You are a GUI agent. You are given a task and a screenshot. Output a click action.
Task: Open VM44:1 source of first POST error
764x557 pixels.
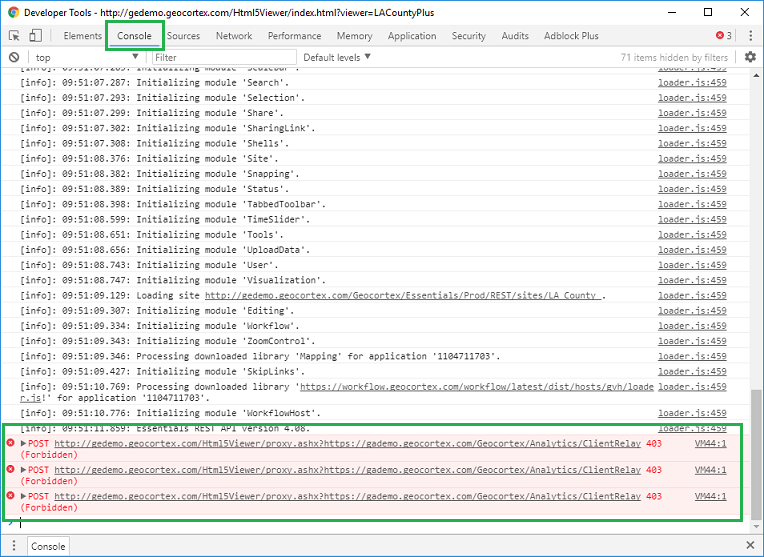coord(710,443)
